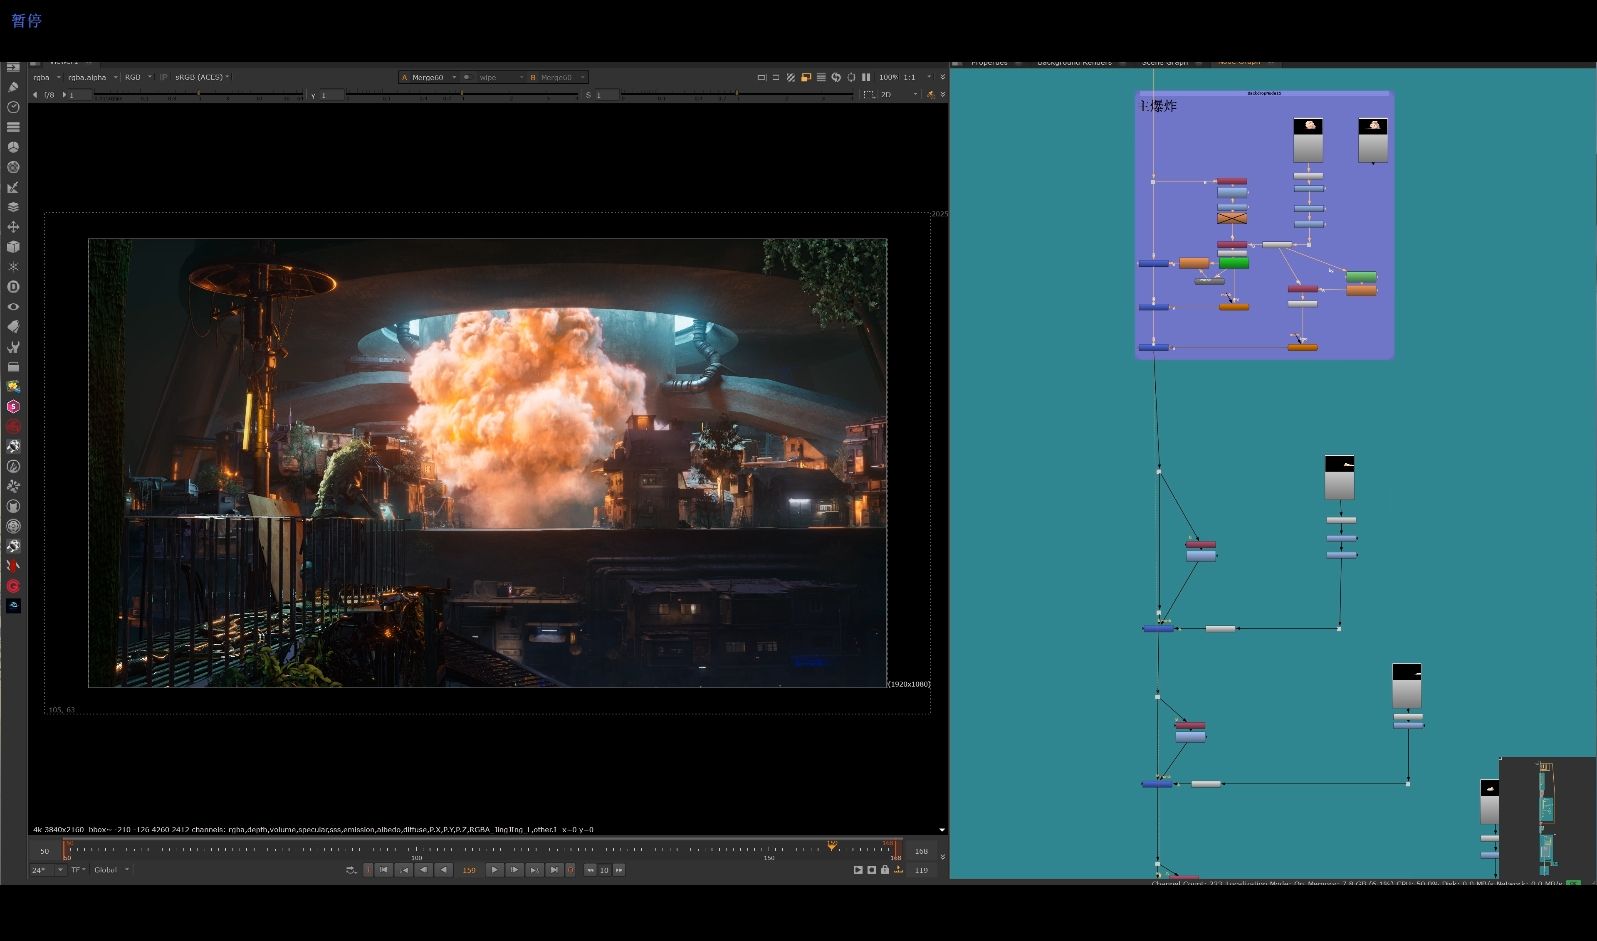Open the Views nodes eye icon
Viewport: 1597px width, 941px height.
click(13, 307)
